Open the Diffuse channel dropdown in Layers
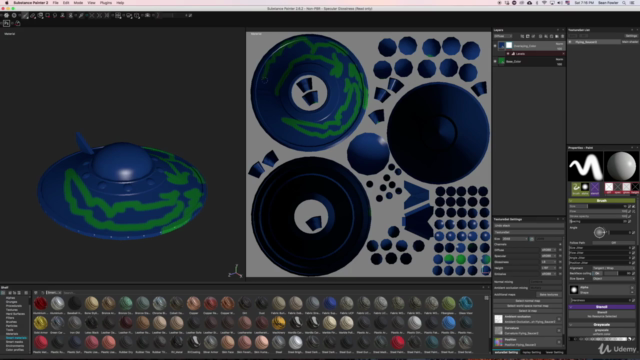 pos(503,36)
